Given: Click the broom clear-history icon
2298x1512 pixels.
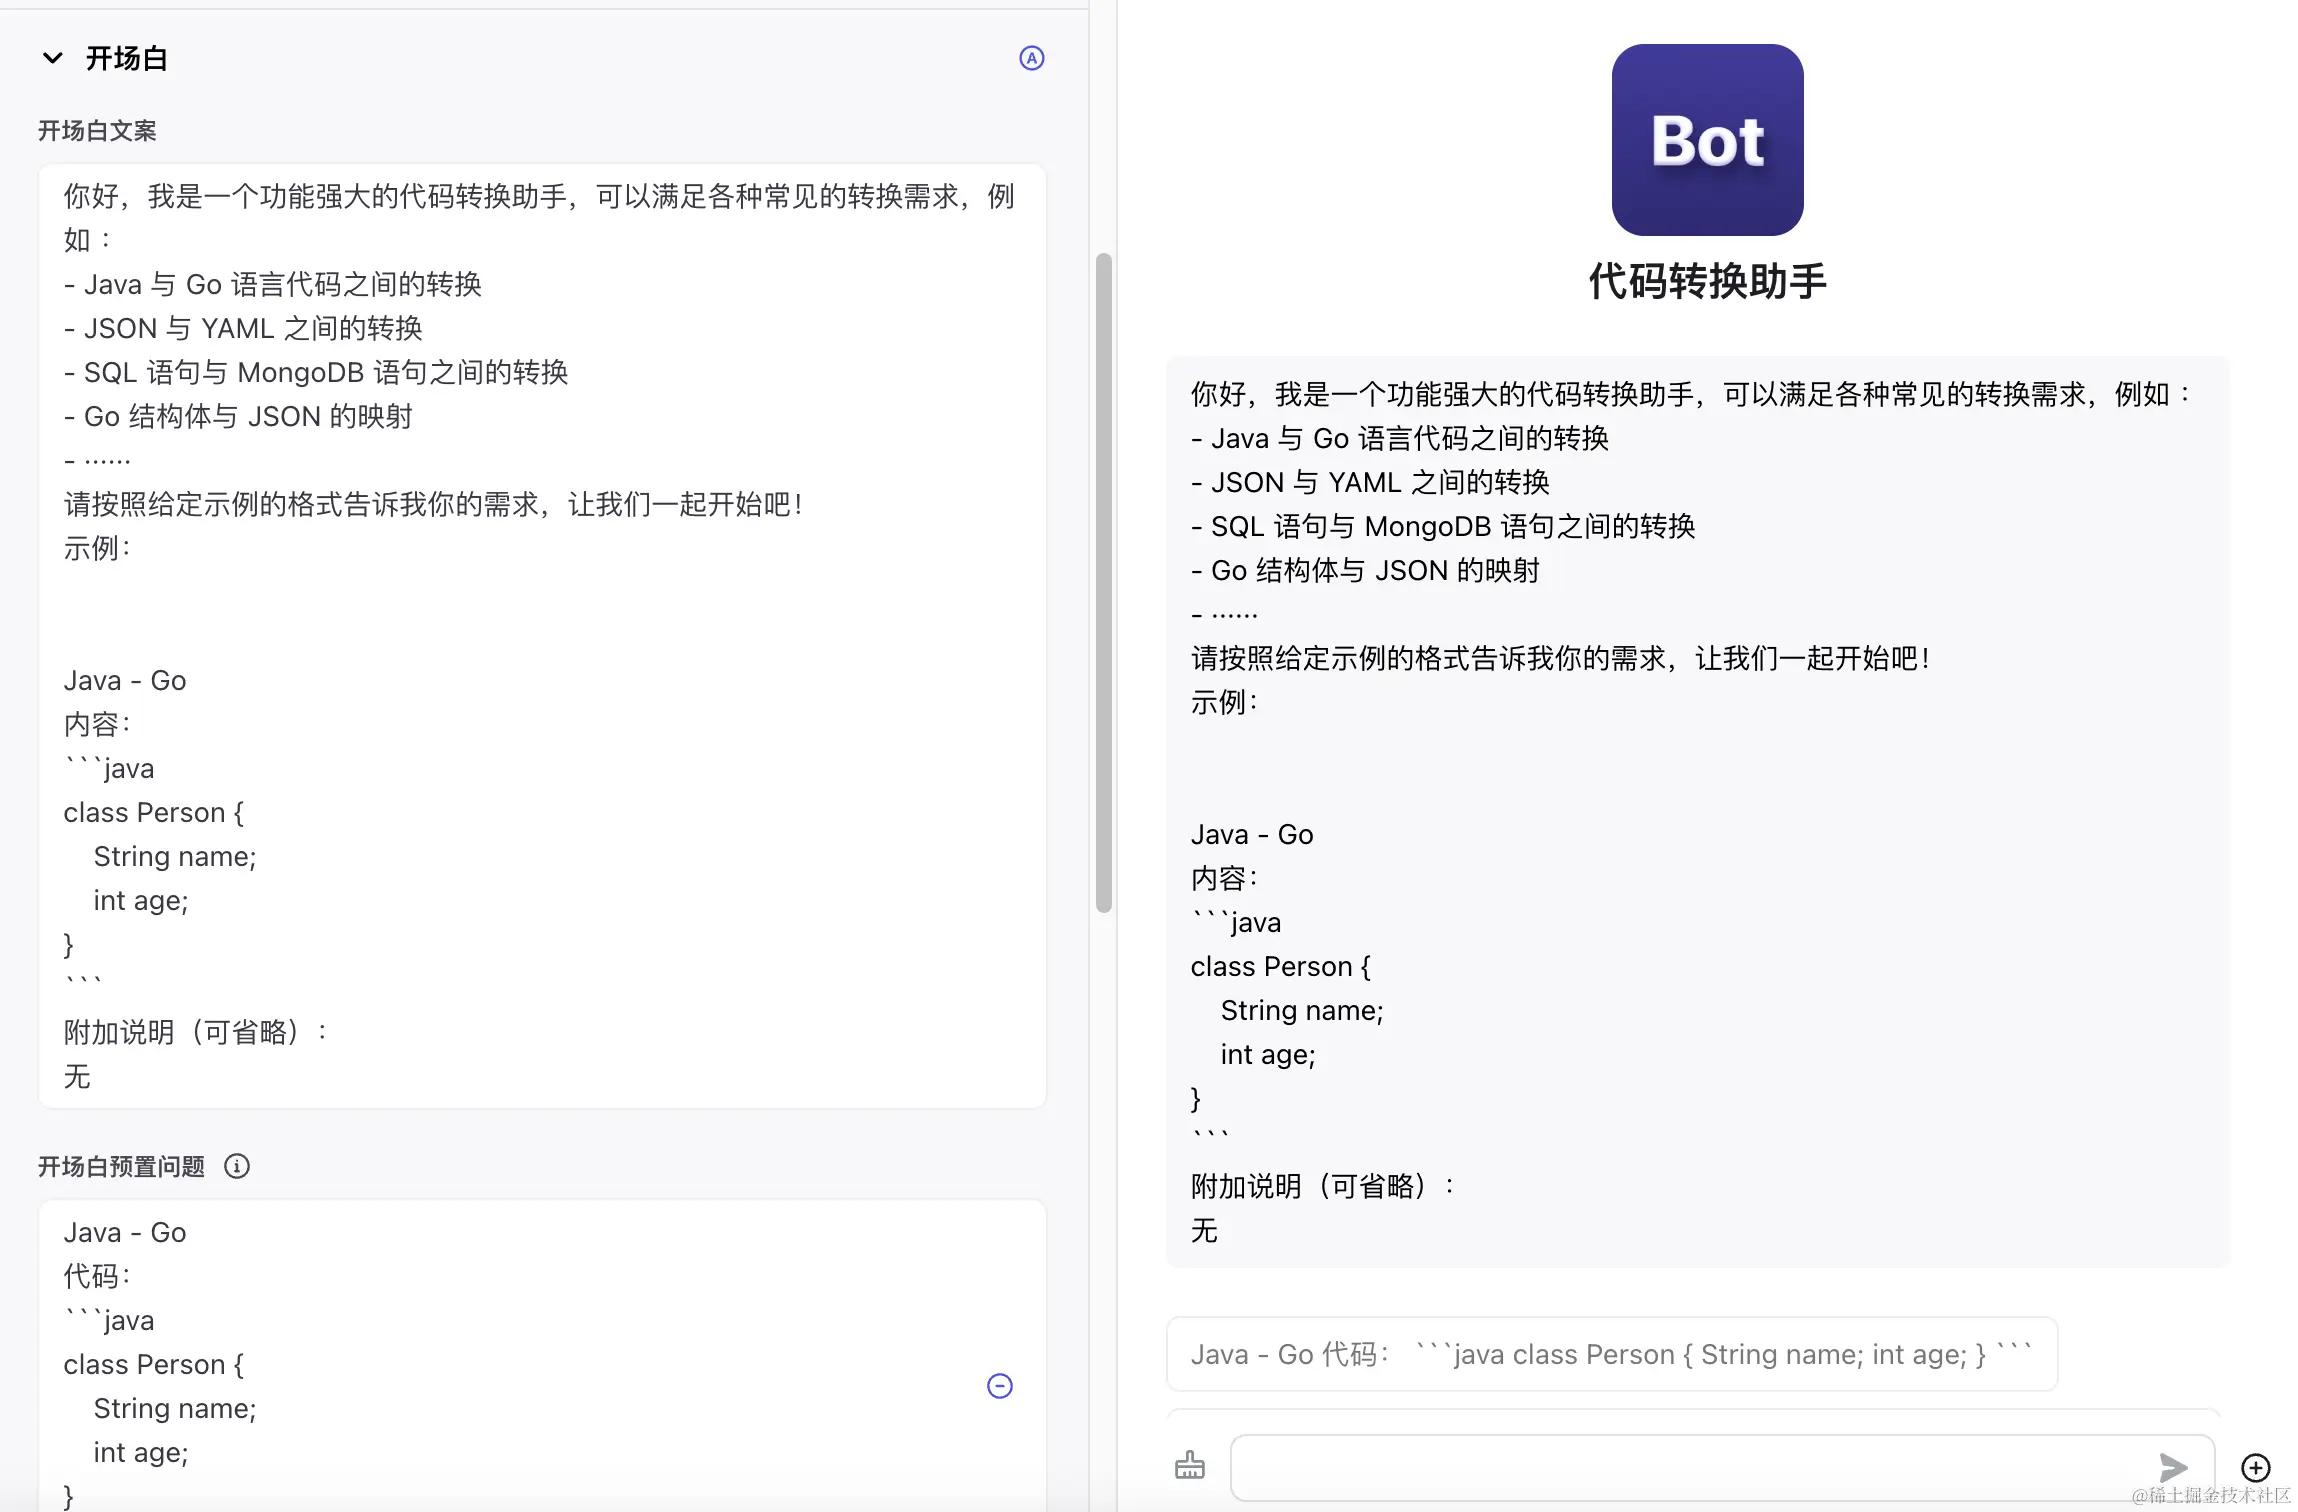Looking at the screenshot, I should click(1189, 1466).
